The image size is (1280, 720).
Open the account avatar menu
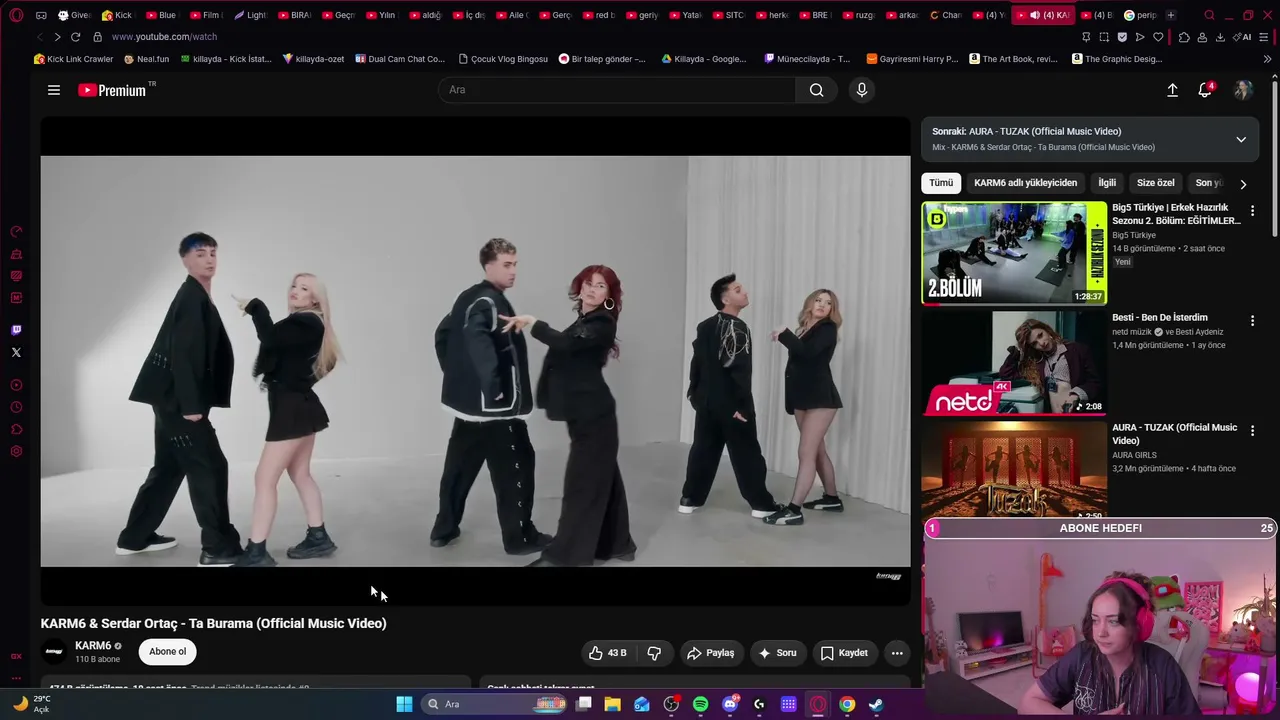1243,90
